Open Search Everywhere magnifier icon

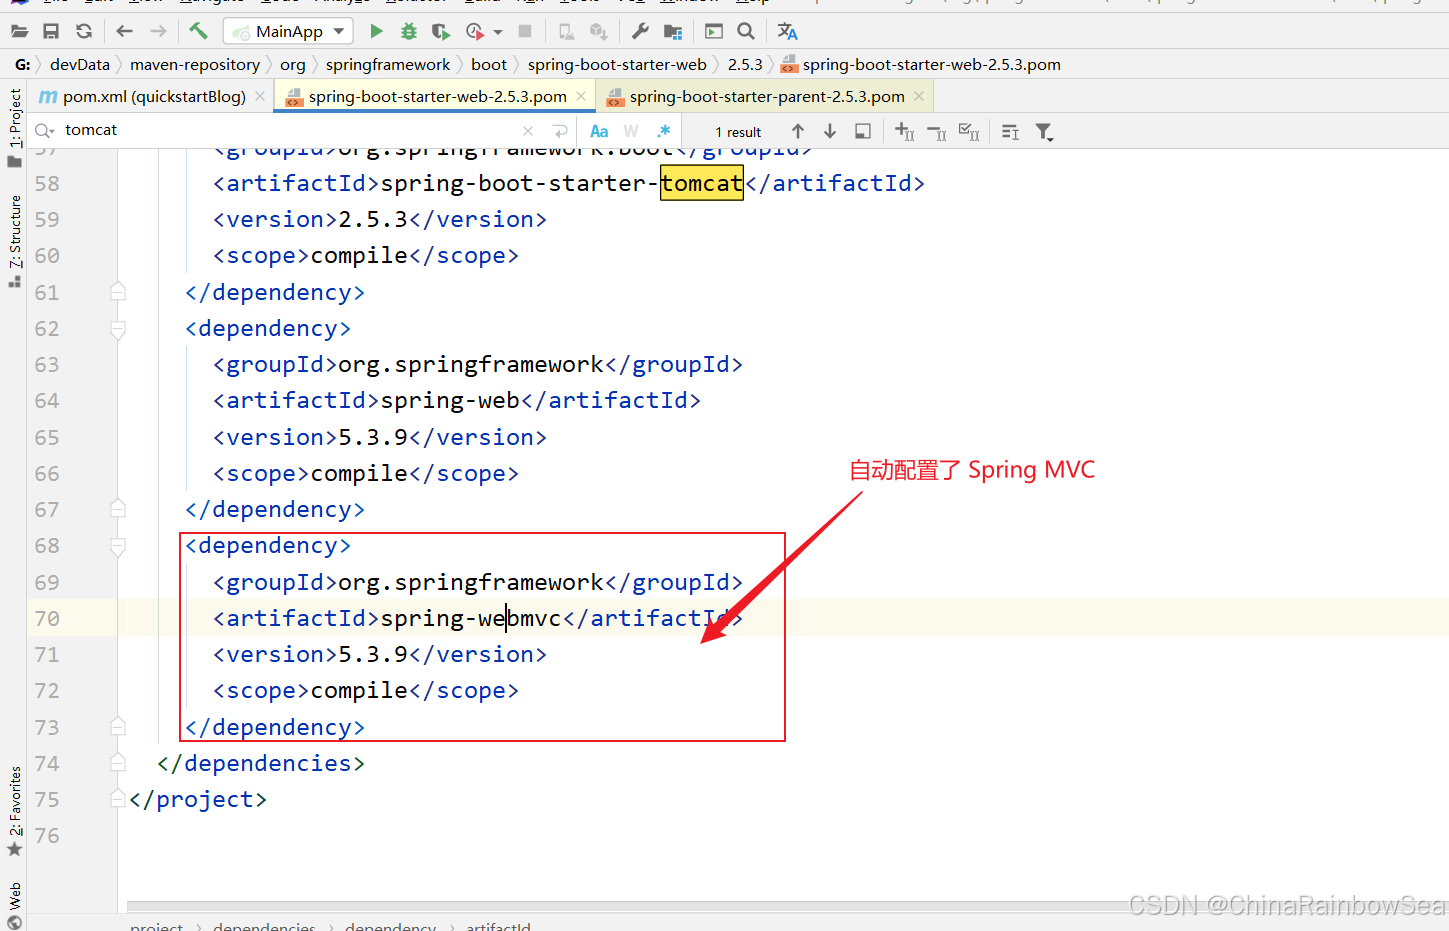[746, 31]
